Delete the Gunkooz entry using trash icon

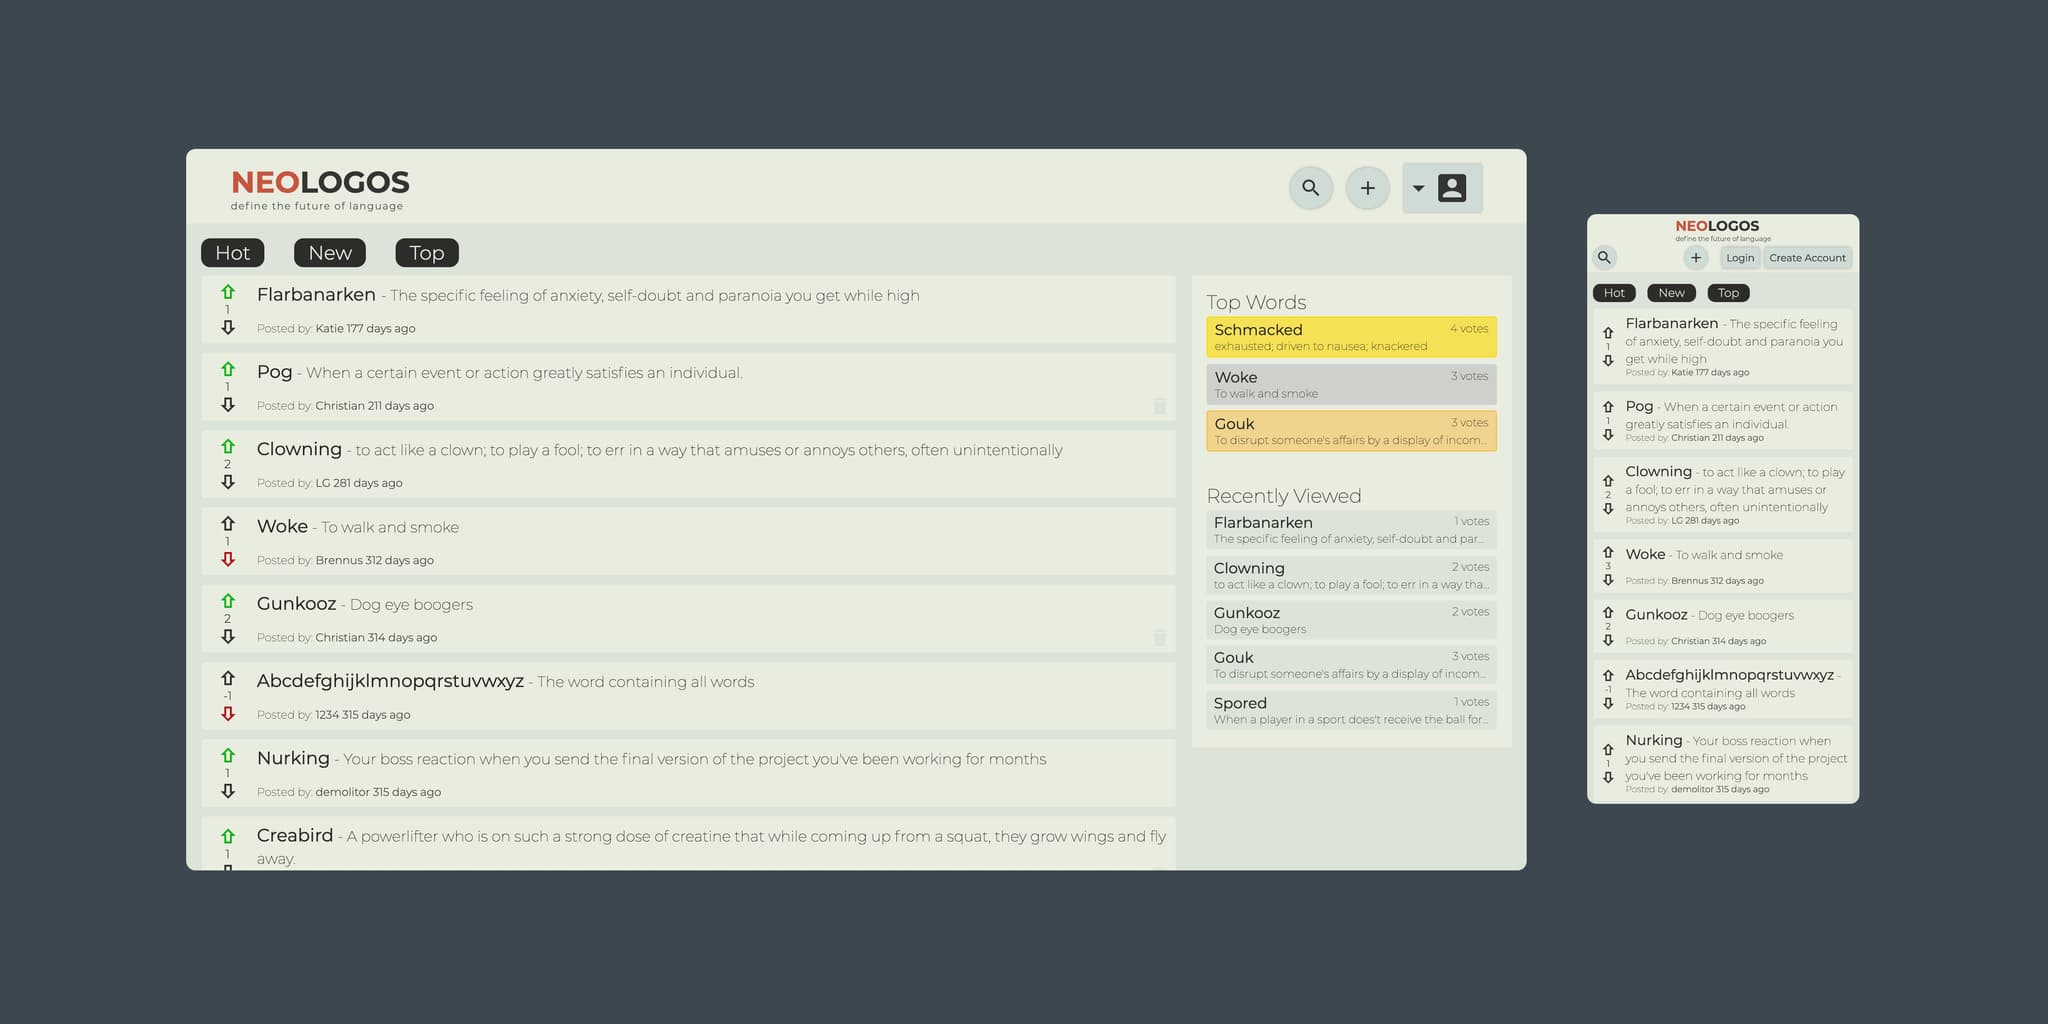1159,638
